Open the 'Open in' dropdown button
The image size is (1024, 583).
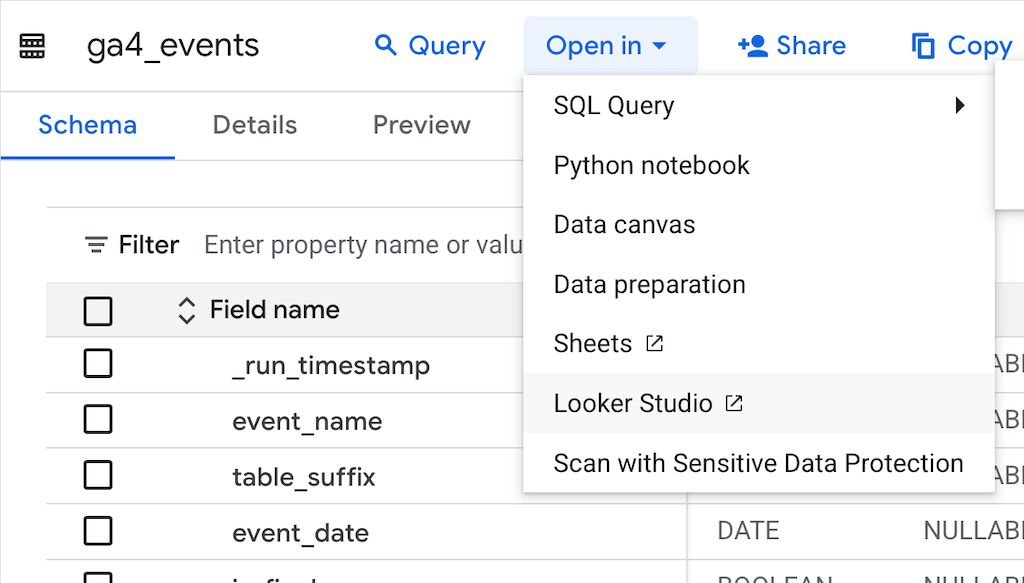coord(611,46)
